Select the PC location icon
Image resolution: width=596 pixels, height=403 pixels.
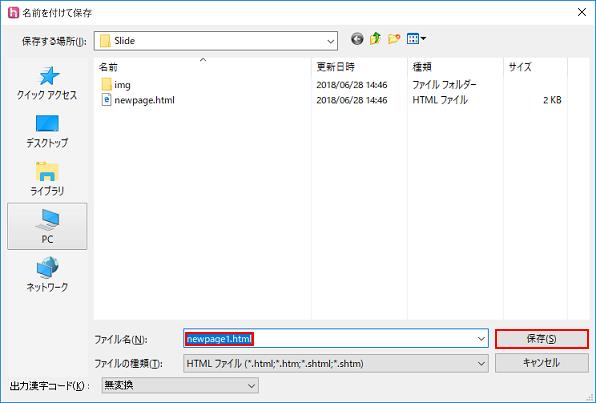47,226
